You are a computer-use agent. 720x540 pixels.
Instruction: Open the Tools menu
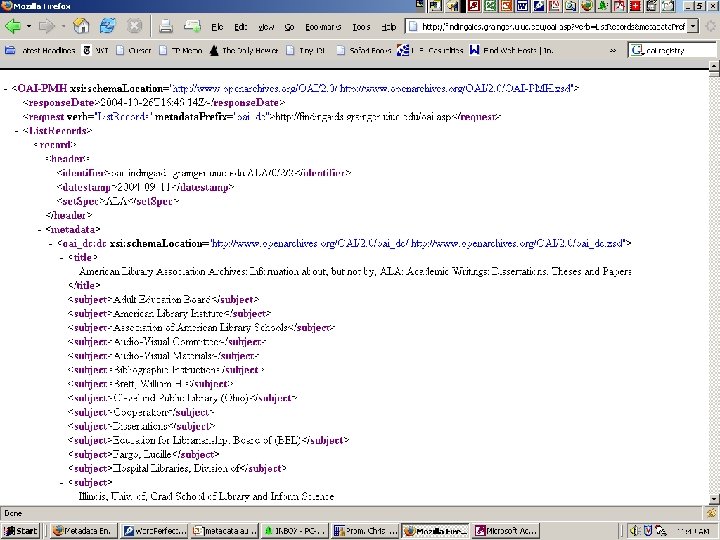361,27
